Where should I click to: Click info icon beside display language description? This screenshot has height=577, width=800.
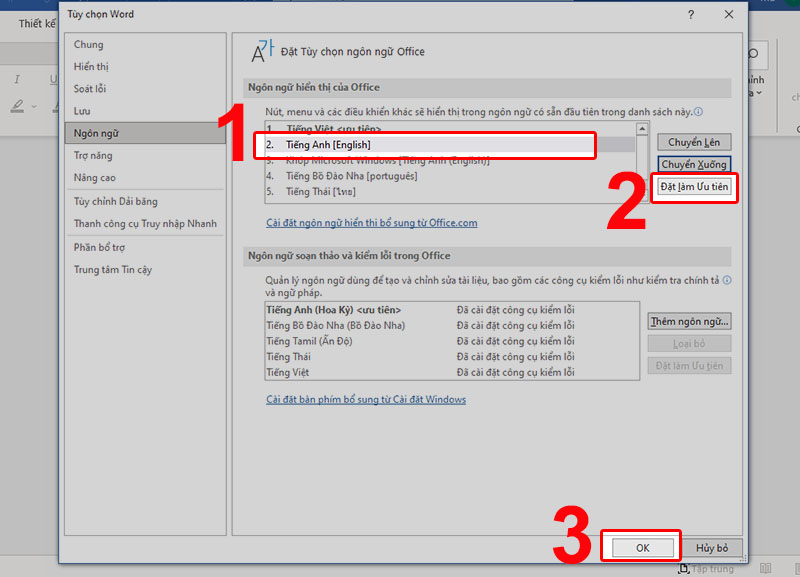coord(698,112)
